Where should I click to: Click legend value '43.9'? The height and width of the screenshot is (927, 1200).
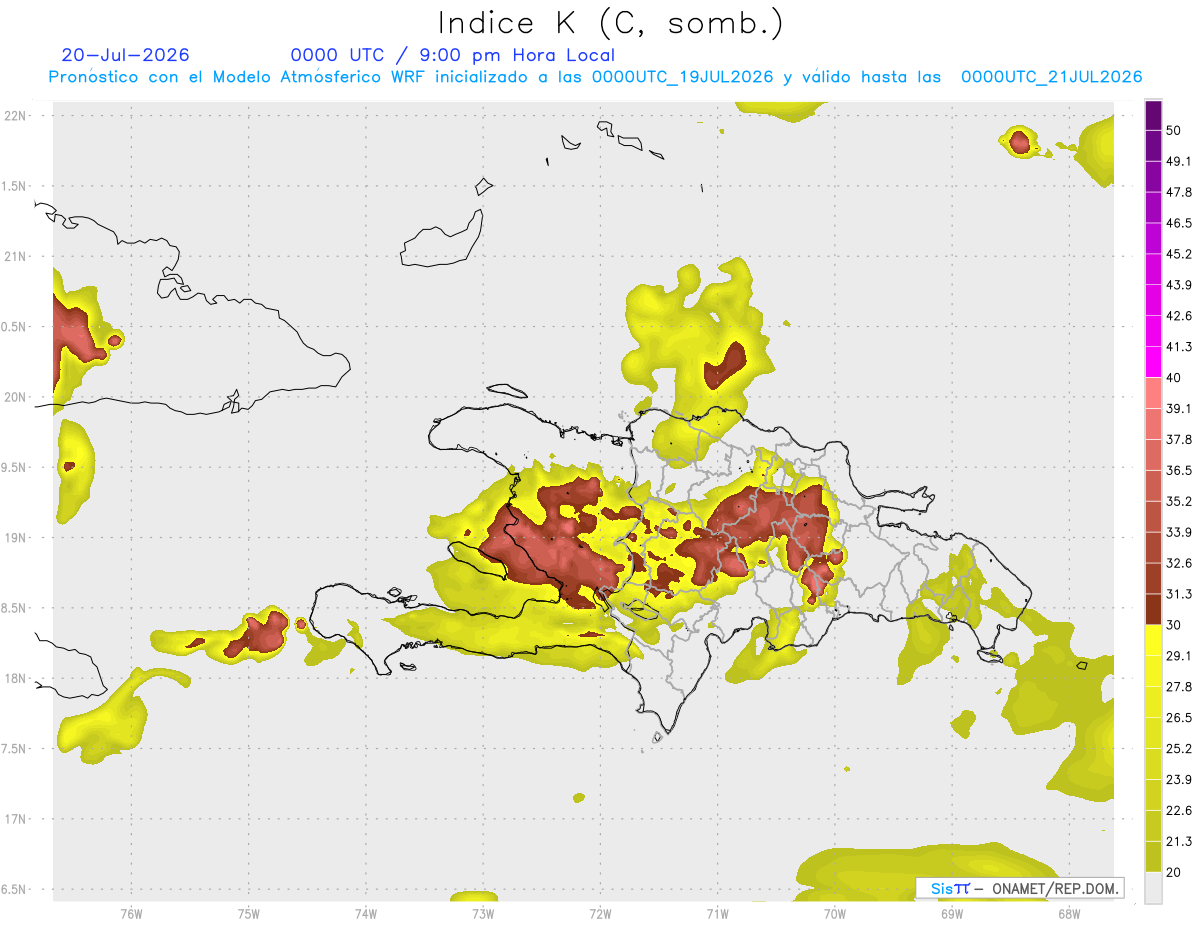click(1179, 285)
